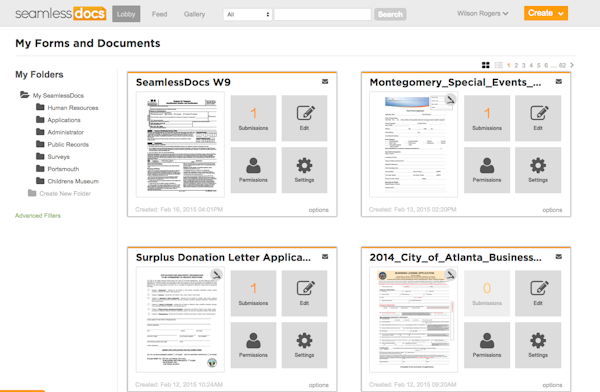The image size is (600, 392).
Task: Open Applications folder
Action: [59, 120]
